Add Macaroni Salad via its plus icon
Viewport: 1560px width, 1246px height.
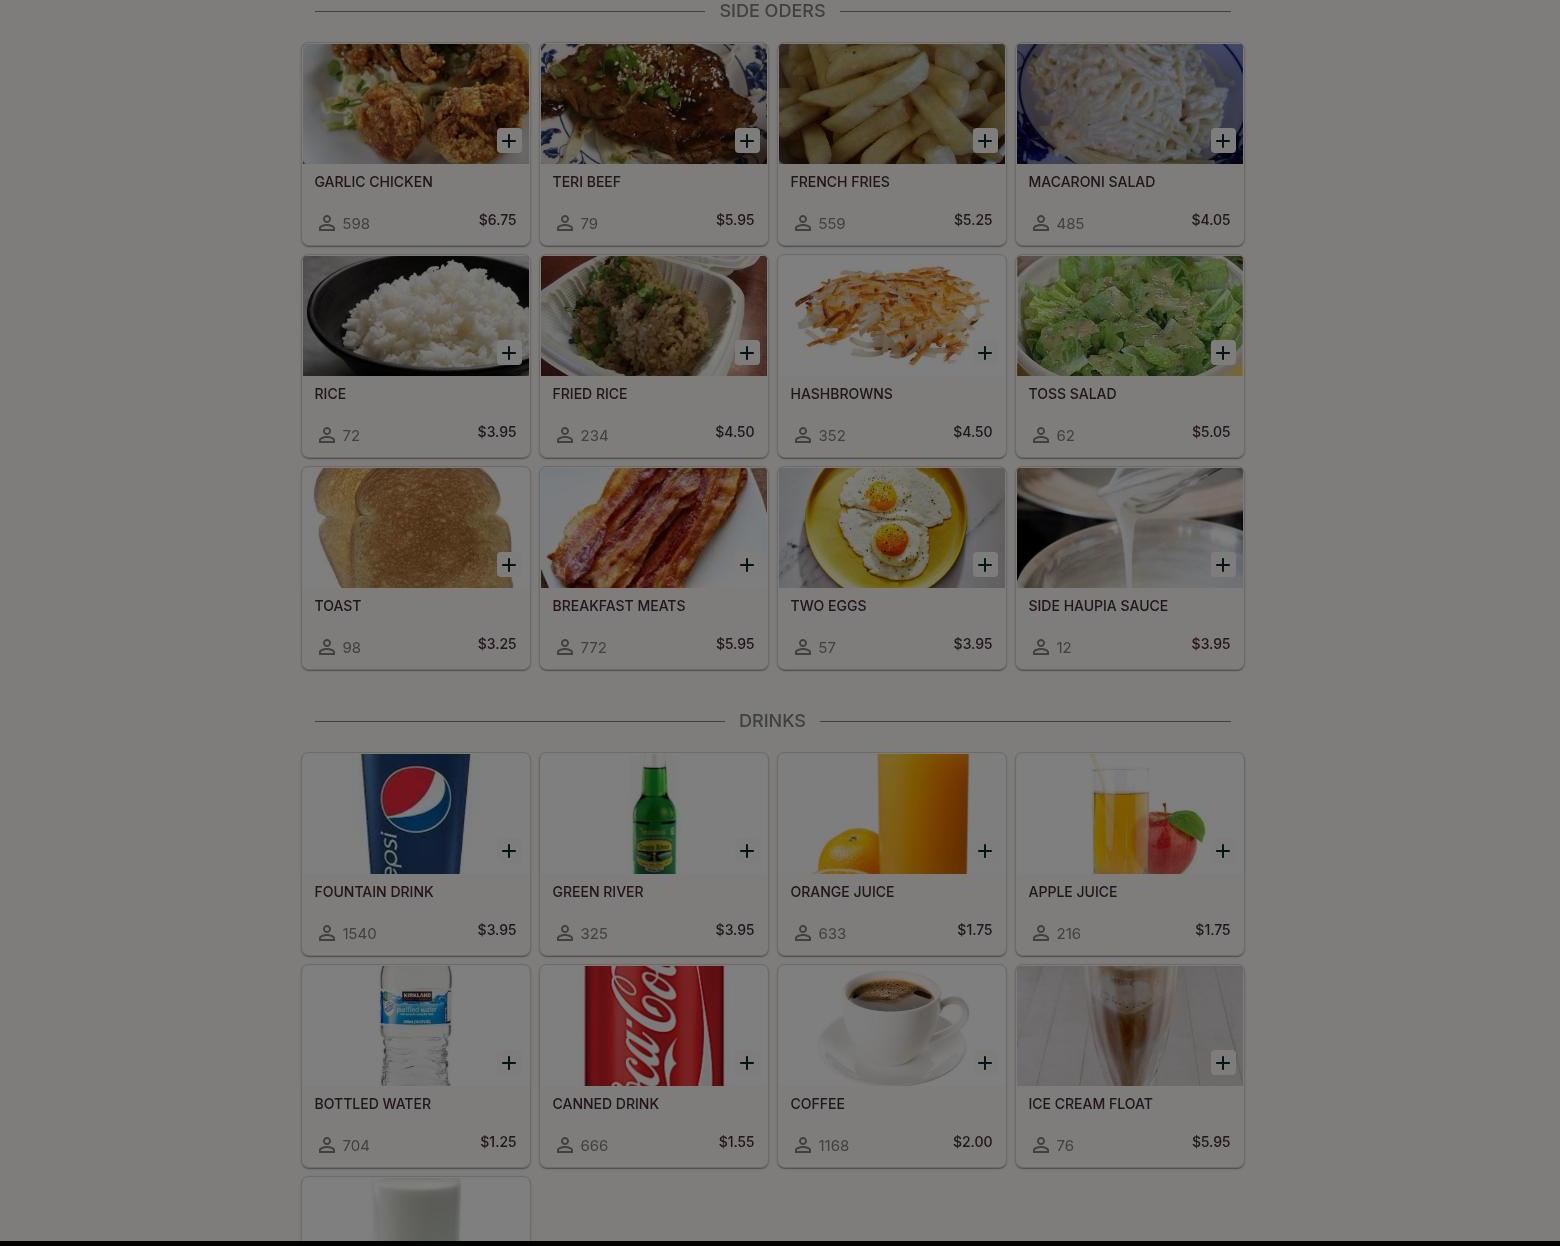tap(1223, 141)
